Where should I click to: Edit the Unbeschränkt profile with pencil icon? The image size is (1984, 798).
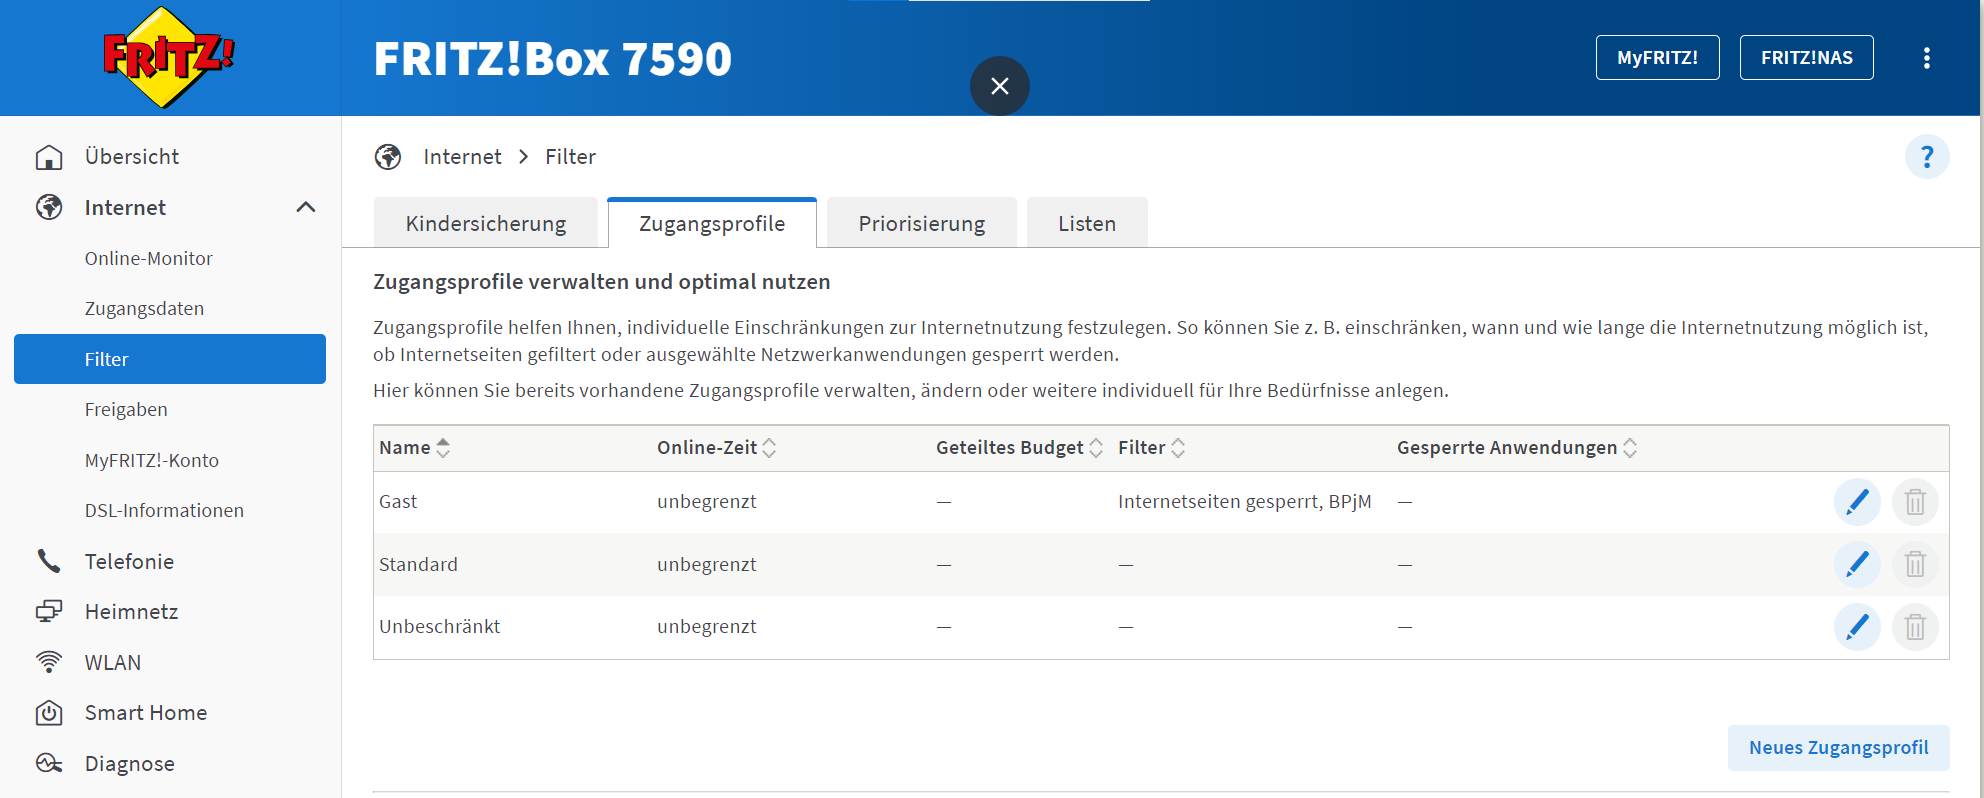pos(1857,627)
